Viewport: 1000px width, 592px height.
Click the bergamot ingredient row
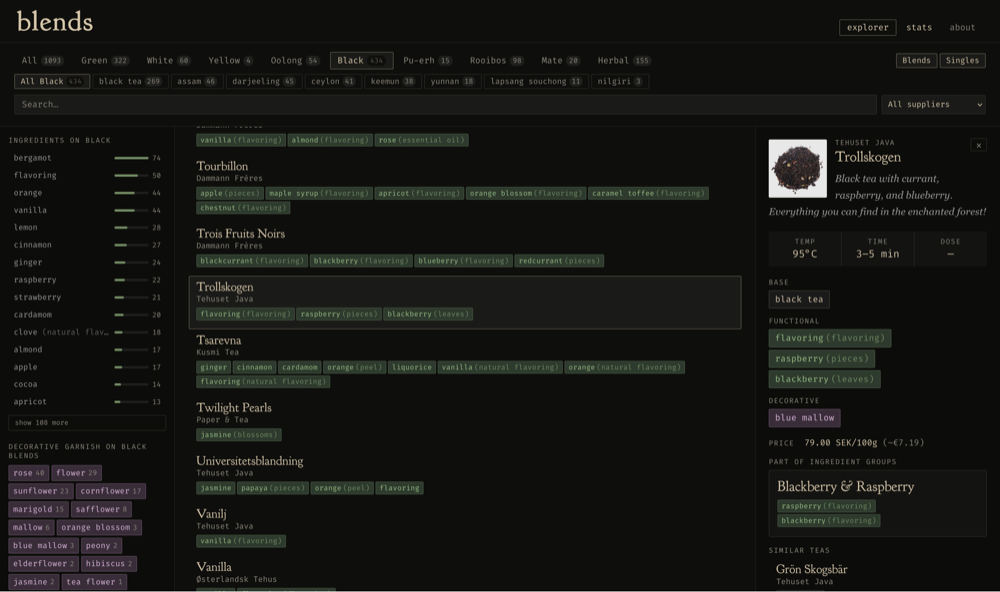(87, 158)
